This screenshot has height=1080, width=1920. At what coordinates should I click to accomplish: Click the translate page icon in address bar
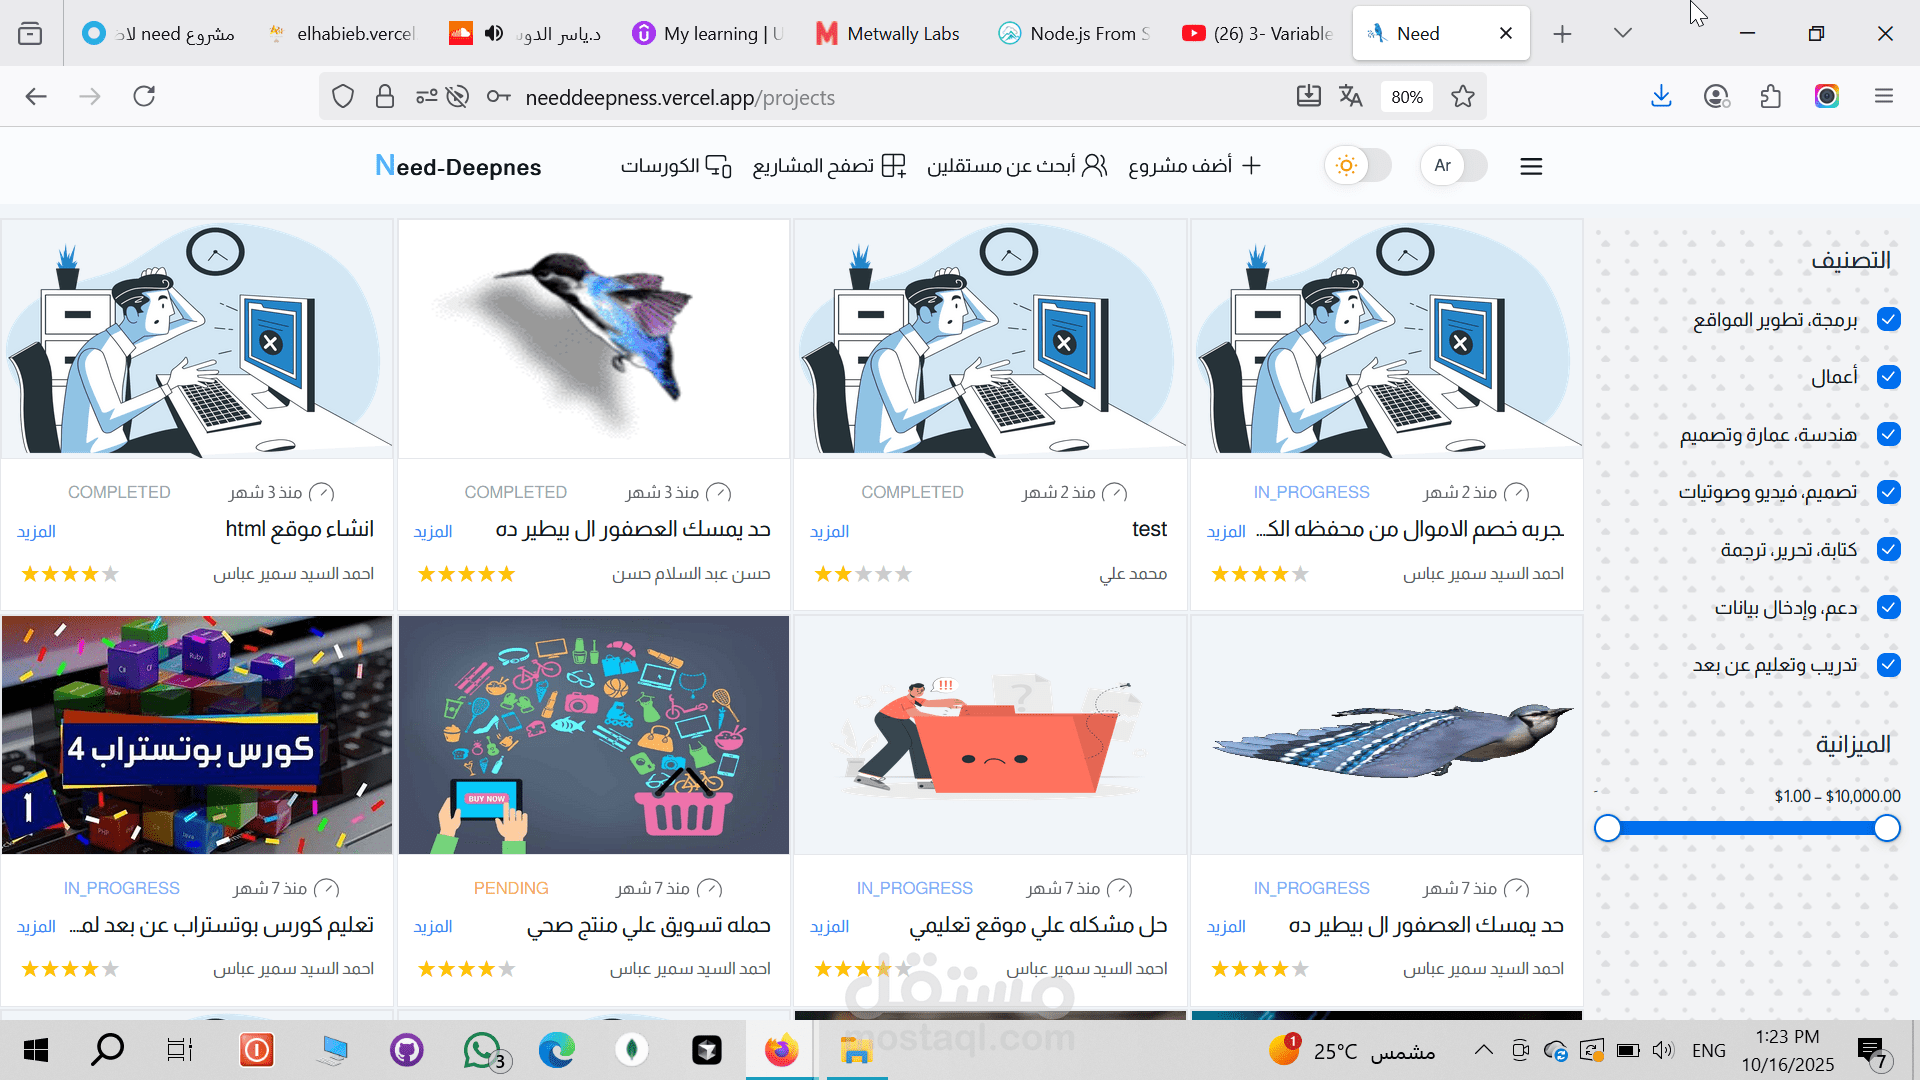pyautogui.click(x=1351, y=96)
